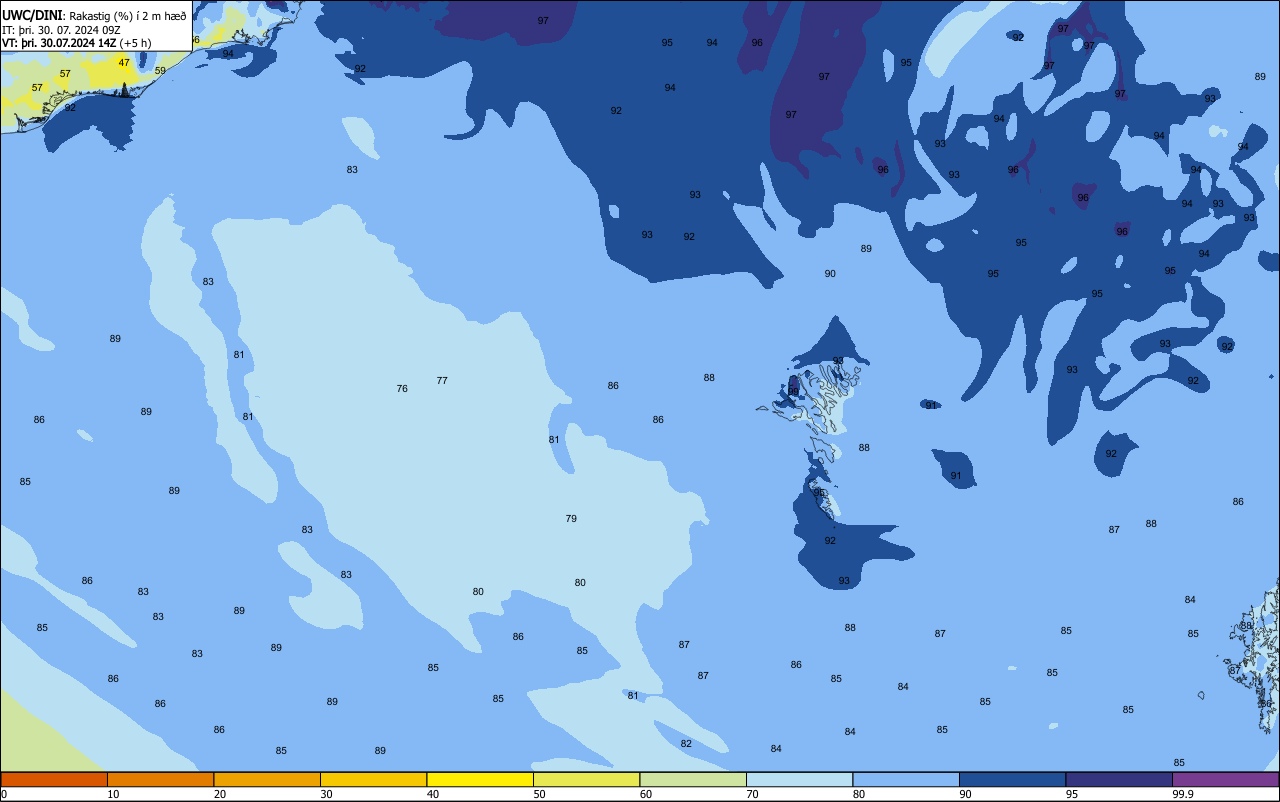The width and height of the screenshot is (1280, 802).
Task: Select the '59' humidity value near the coast
Action: click(160, 71)
